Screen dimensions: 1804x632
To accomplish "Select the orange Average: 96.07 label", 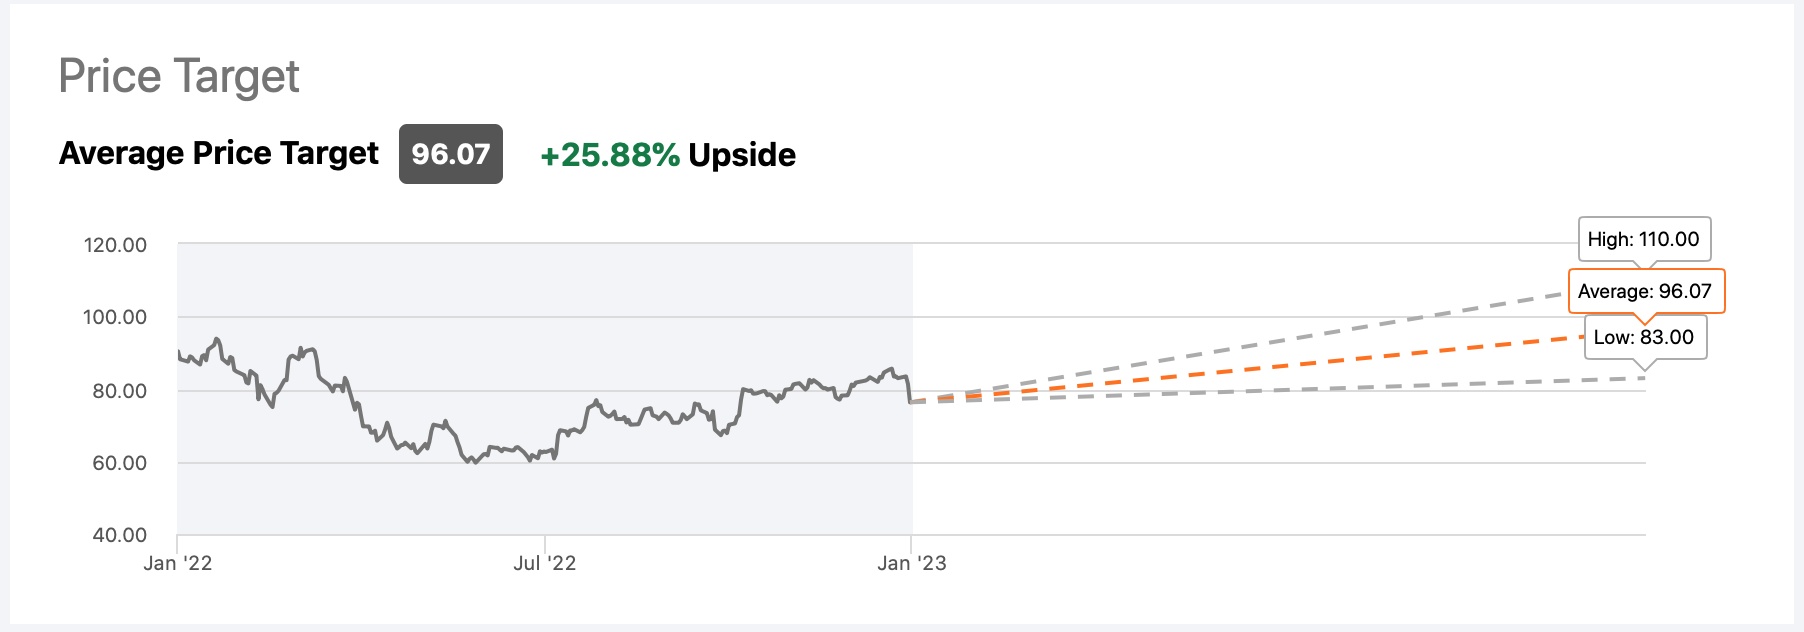I will point(1645,291).
